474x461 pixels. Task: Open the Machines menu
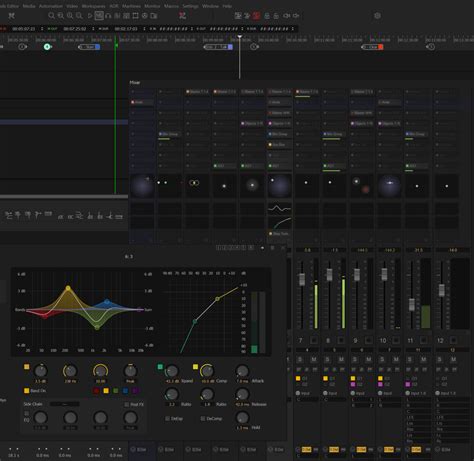tap(131, 6)
